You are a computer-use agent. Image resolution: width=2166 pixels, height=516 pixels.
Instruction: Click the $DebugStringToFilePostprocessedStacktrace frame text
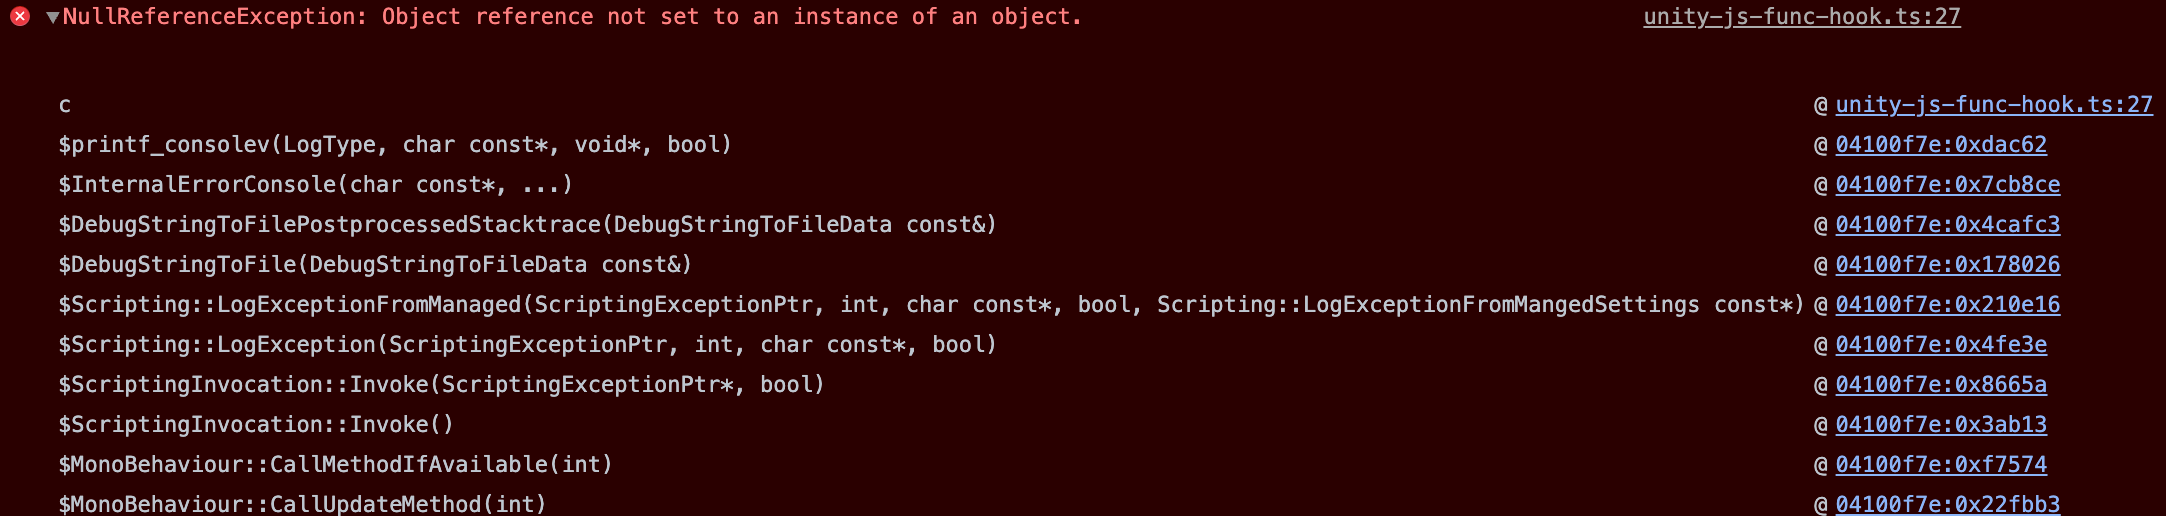(527, 225)
